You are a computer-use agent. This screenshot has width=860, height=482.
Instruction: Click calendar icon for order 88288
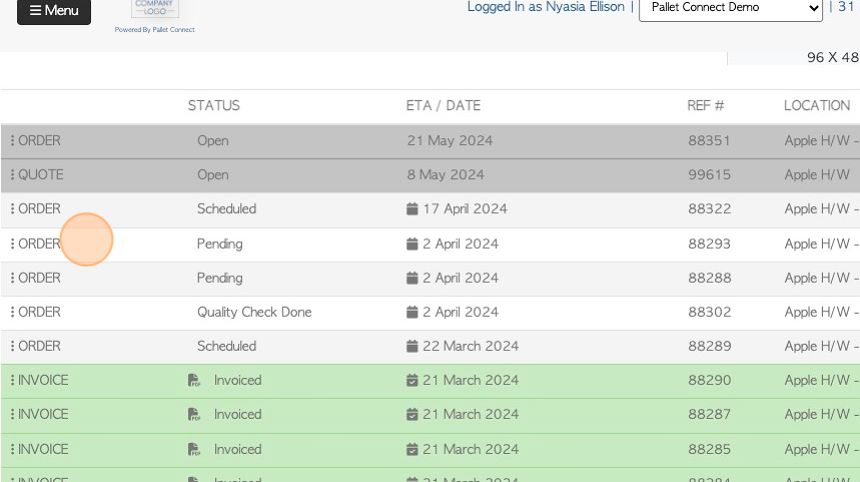(x=412, y=277)
